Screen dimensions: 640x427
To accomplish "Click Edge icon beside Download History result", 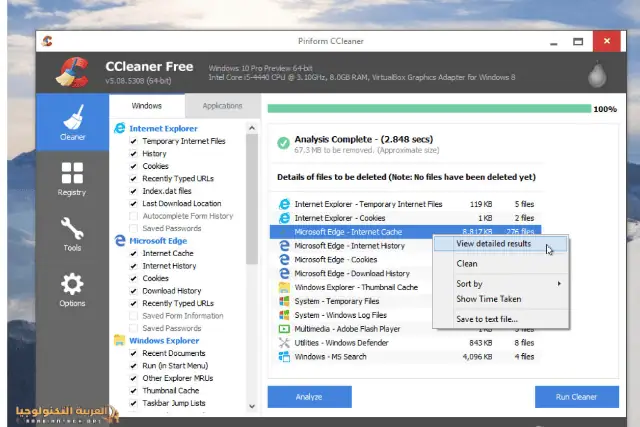I will [284, 273].
